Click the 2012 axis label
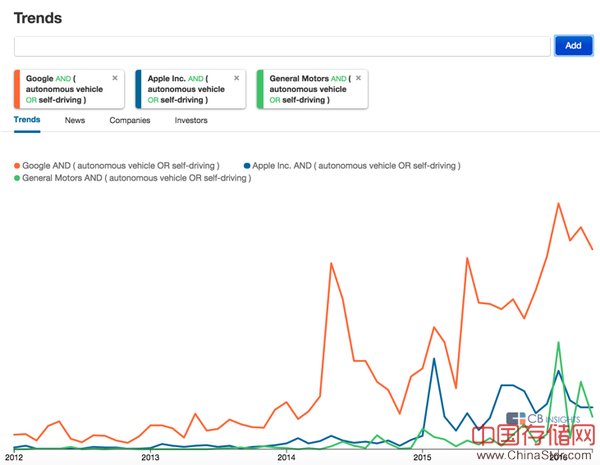 pyautogui.click(x=13, y=457)
